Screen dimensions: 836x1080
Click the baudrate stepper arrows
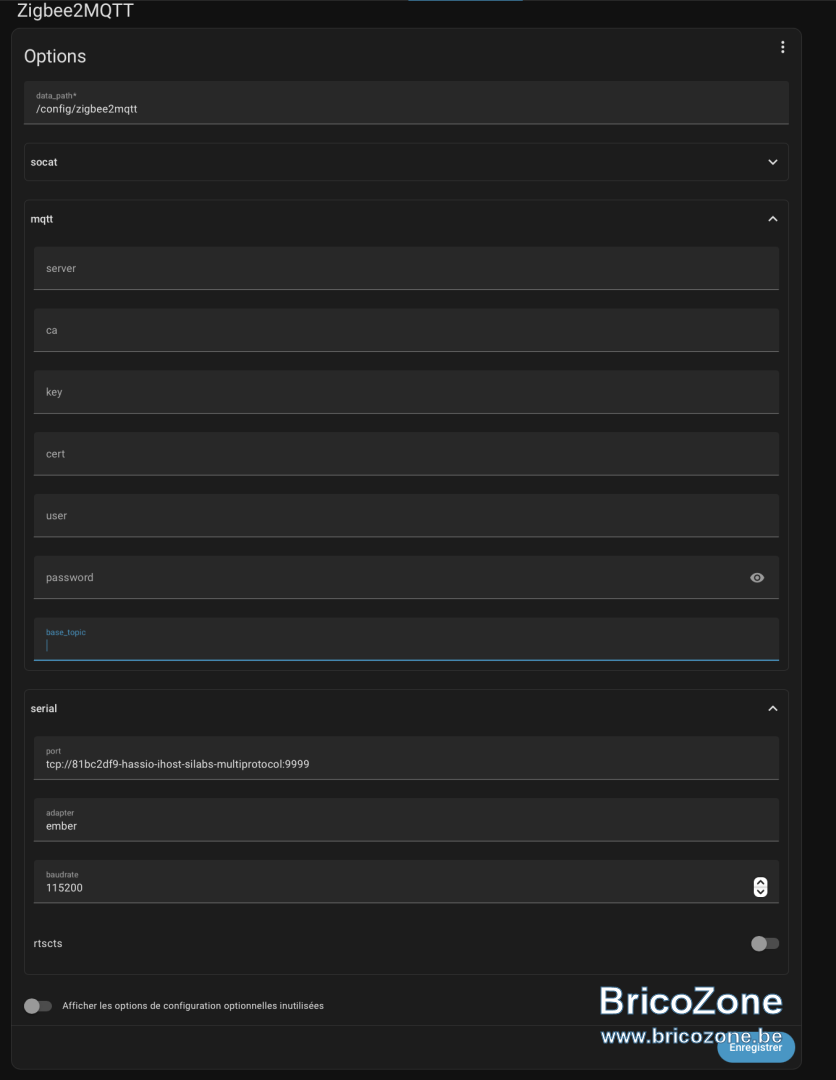point(760,887)
